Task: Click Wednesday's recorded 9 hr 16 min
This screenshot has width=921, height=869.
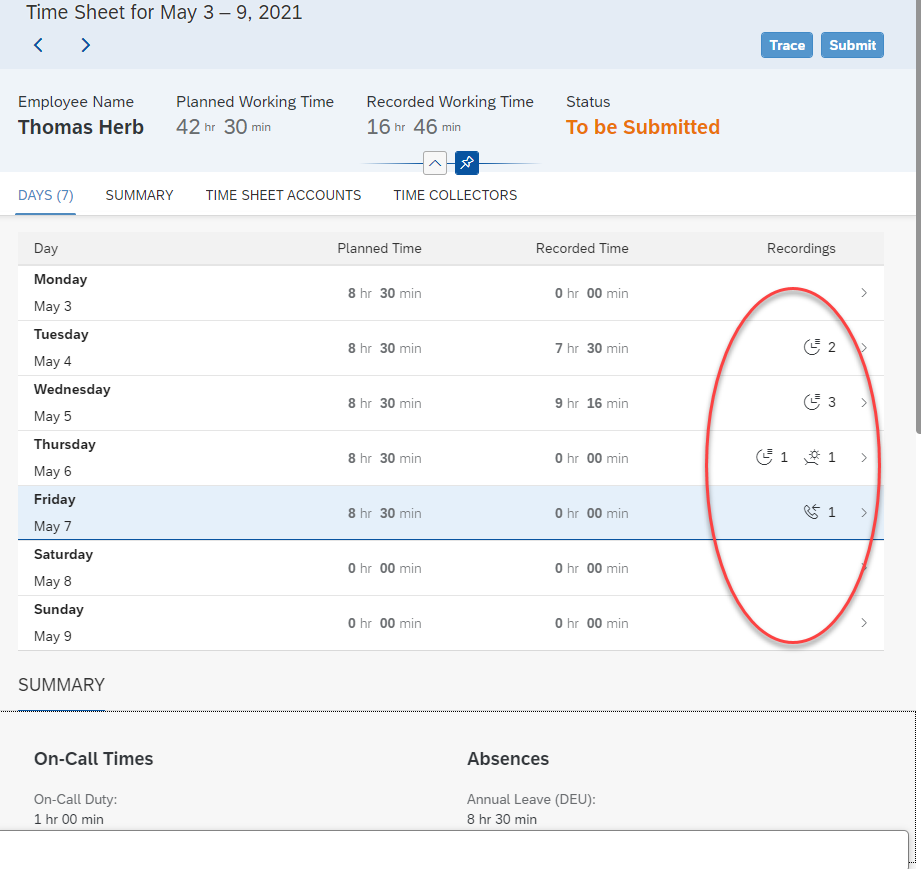Action: pos(591,403)
